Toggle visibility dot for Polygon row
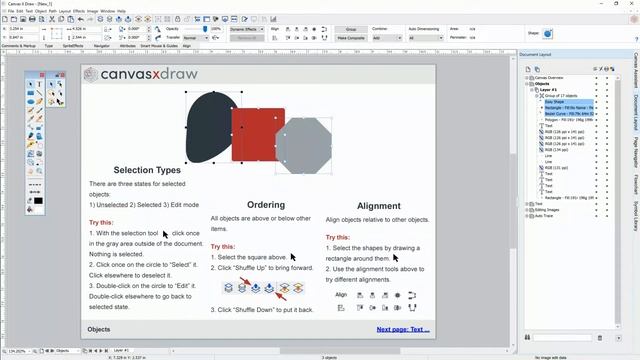640x360 pixels. [x=596, y=120]
